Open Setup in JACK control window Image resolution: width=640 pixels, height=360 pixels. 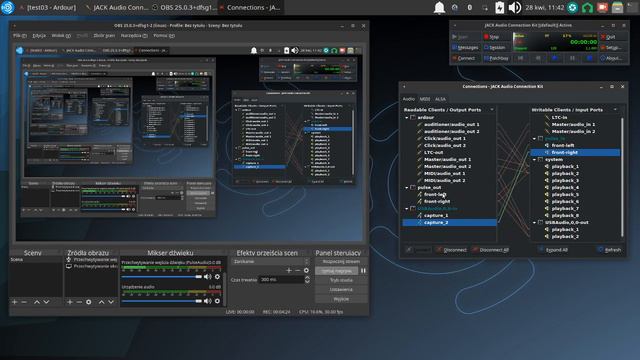tap(613, 47)
